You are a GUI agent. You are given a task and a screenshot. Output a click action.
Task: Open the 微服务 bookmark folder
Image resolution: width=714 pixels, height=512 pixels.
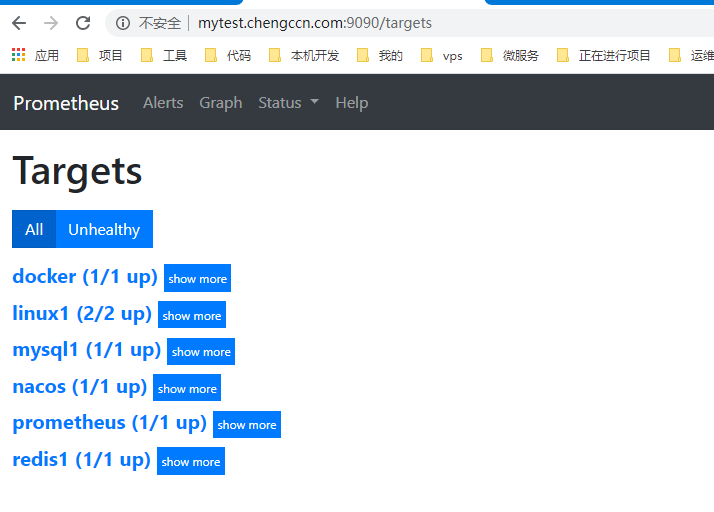(x=510, y=56)
